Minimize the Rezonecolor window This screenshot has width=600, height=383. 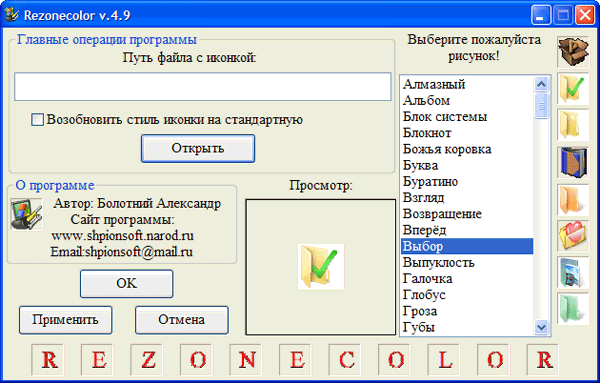tap(541, 15)
